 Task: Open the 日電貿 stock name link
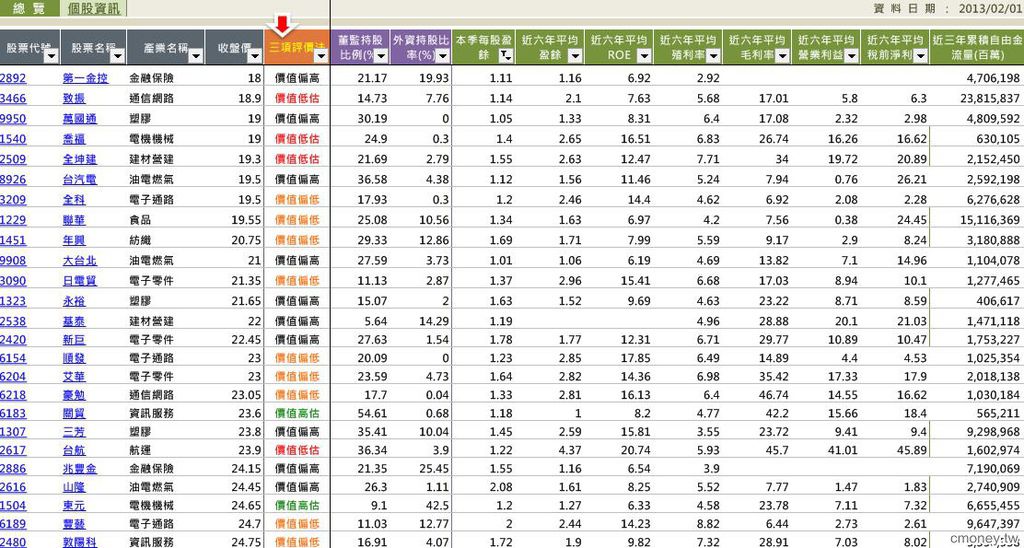tap(80, 281)
